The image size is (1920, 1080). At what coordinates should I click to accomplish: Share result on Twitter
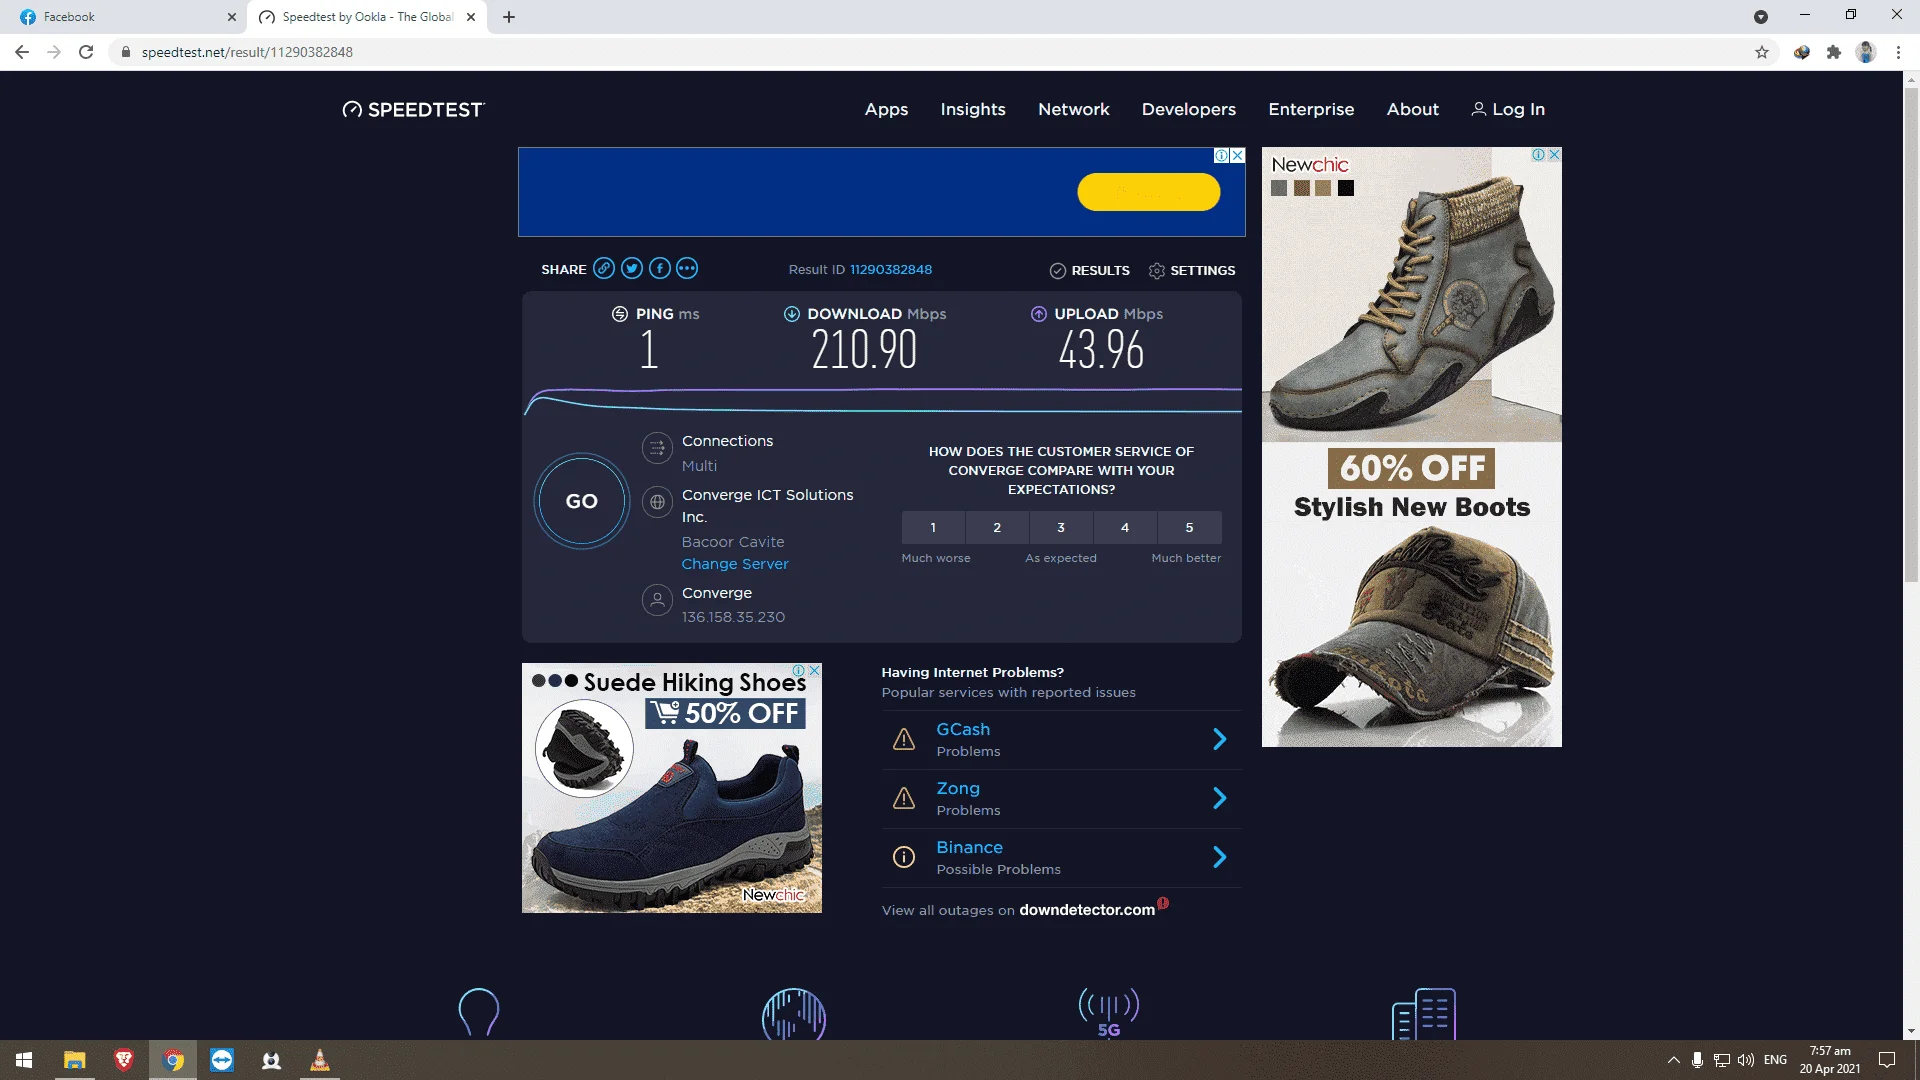click(632, 268)
